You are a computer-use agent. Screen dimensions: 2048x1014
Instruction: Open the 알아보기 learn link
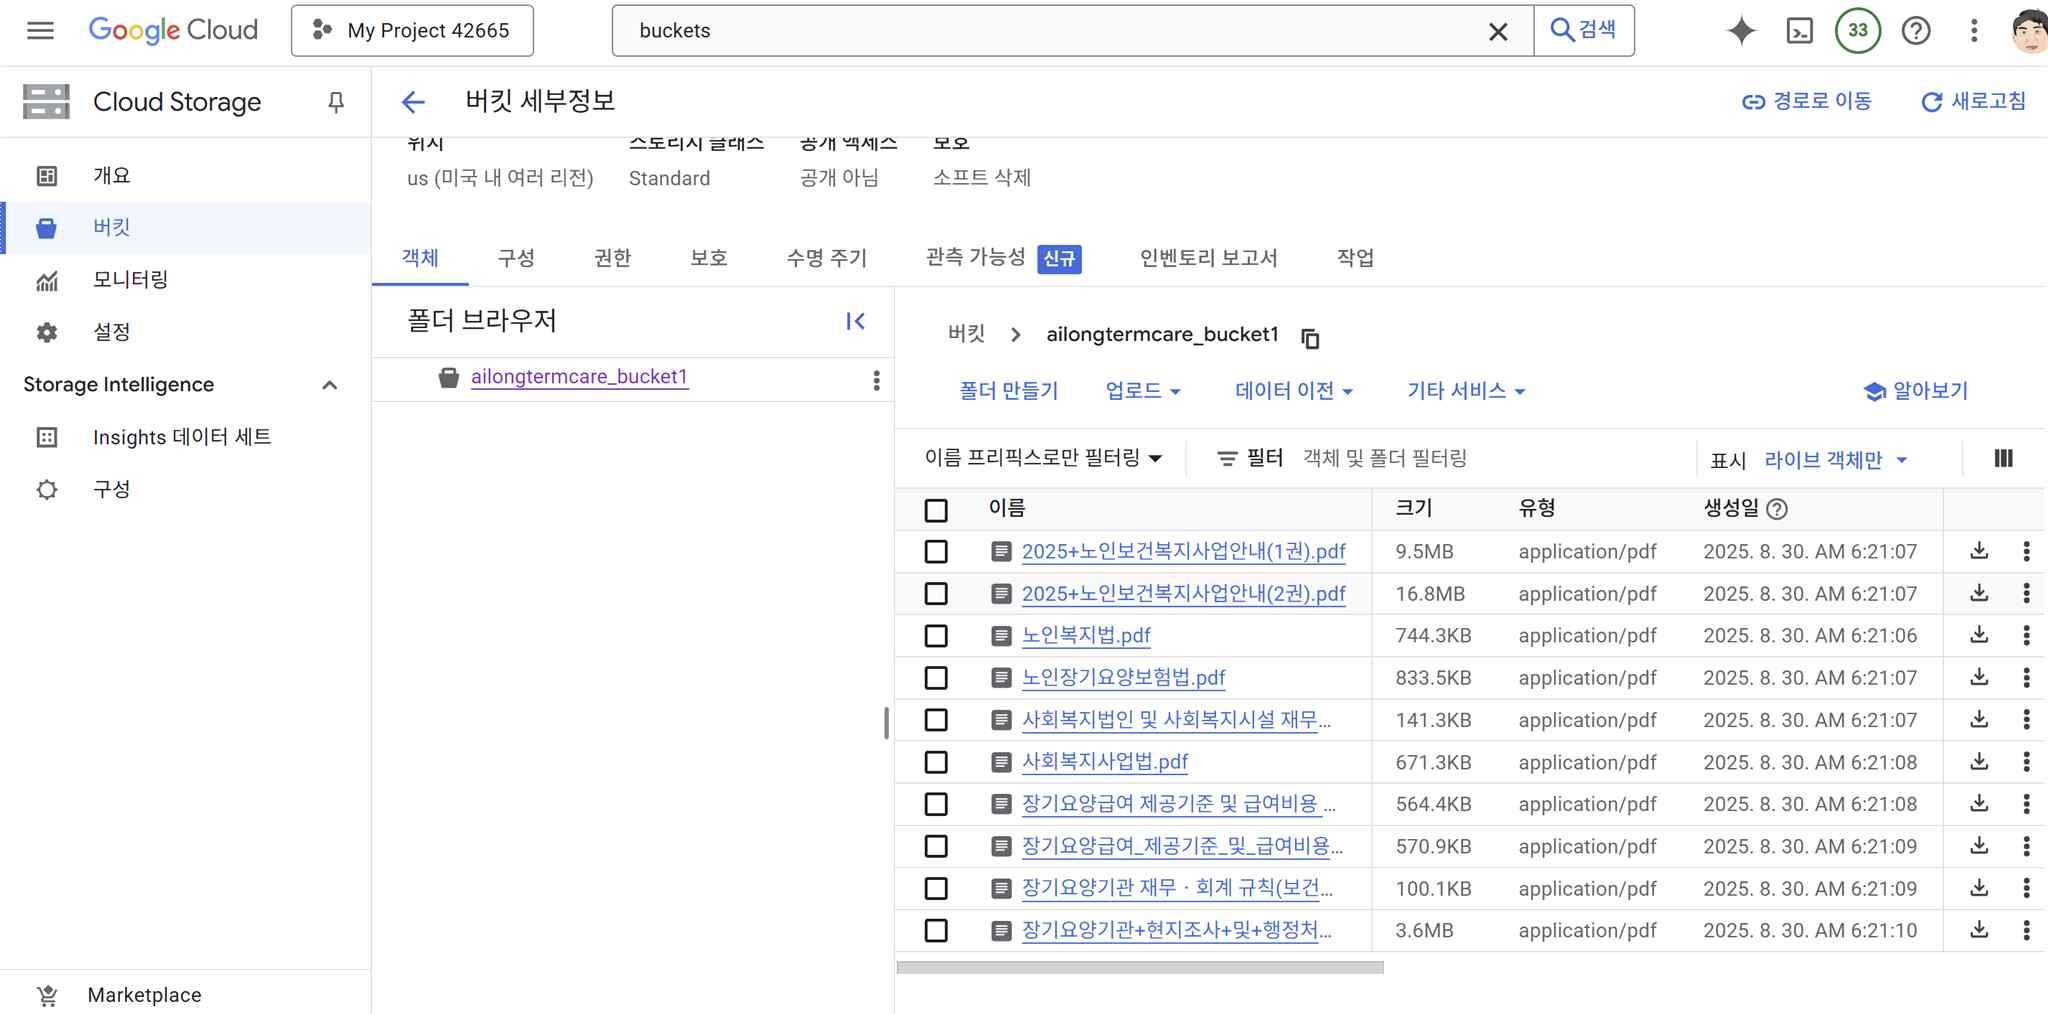pos(1917,391)
